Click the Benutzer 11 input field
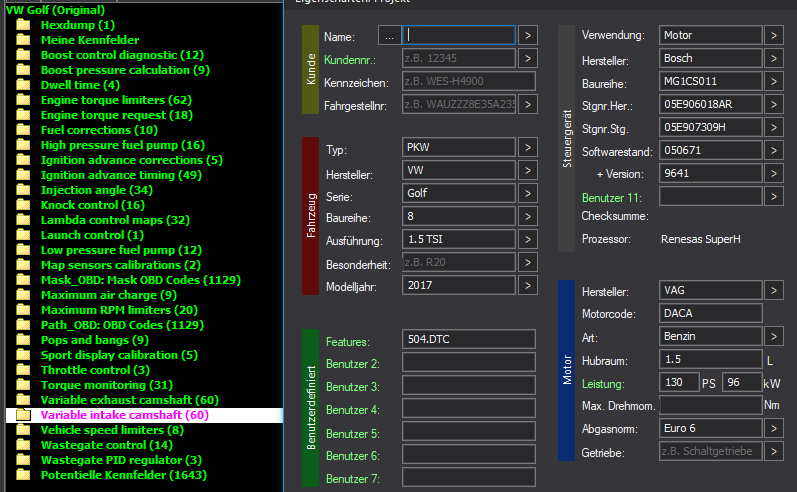Screen dimensions: 797x492 [x=711, y=196]
